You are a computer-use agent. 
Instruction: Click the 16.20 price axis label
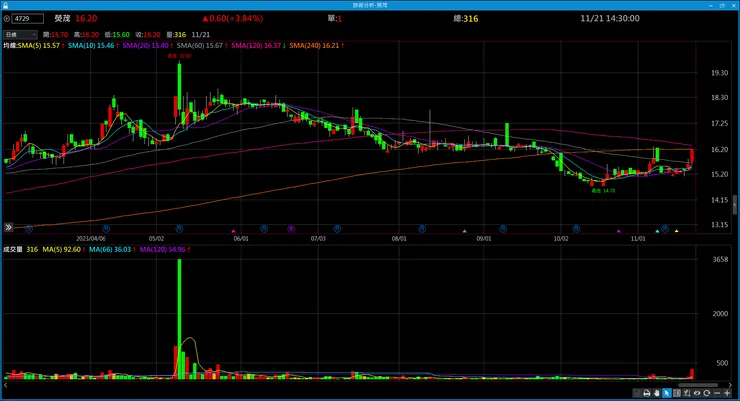(x=720, y=150)
